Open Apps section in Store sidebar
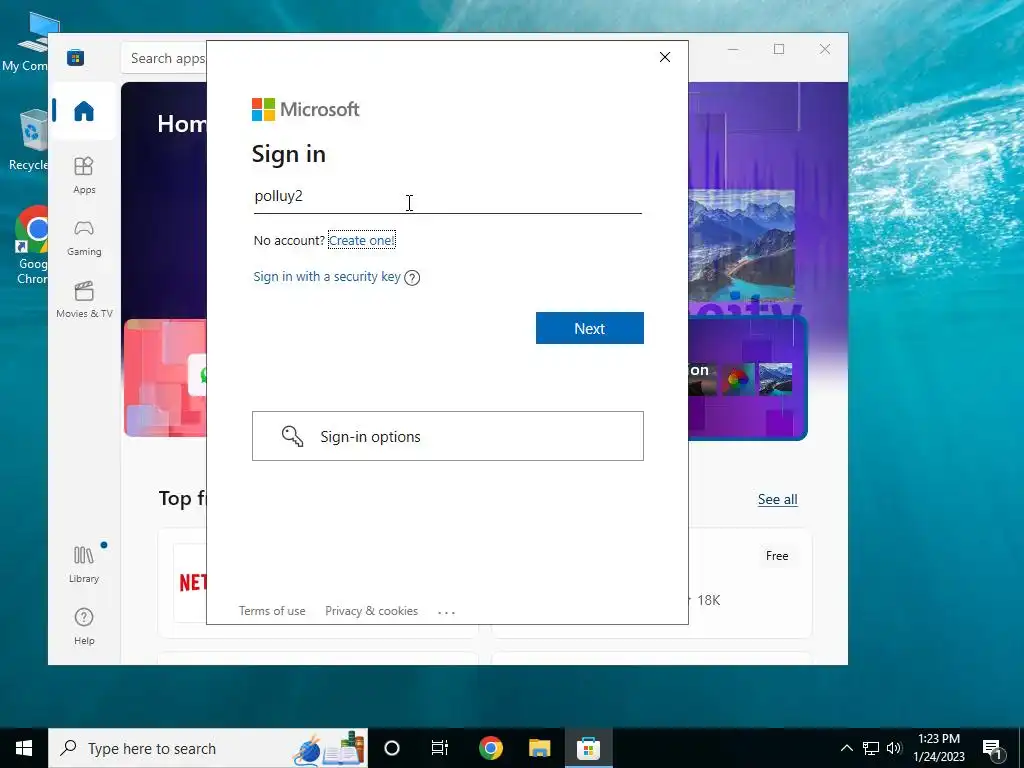This screenshot has width=1024, height=768. [x=84, y=175]
